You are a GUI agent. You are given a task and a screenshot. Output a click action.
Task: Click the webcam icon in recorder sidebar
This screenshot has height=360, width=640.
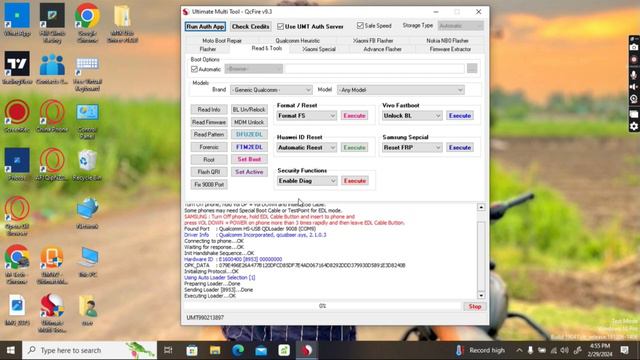pyautogui.click(x=633, y=99)
